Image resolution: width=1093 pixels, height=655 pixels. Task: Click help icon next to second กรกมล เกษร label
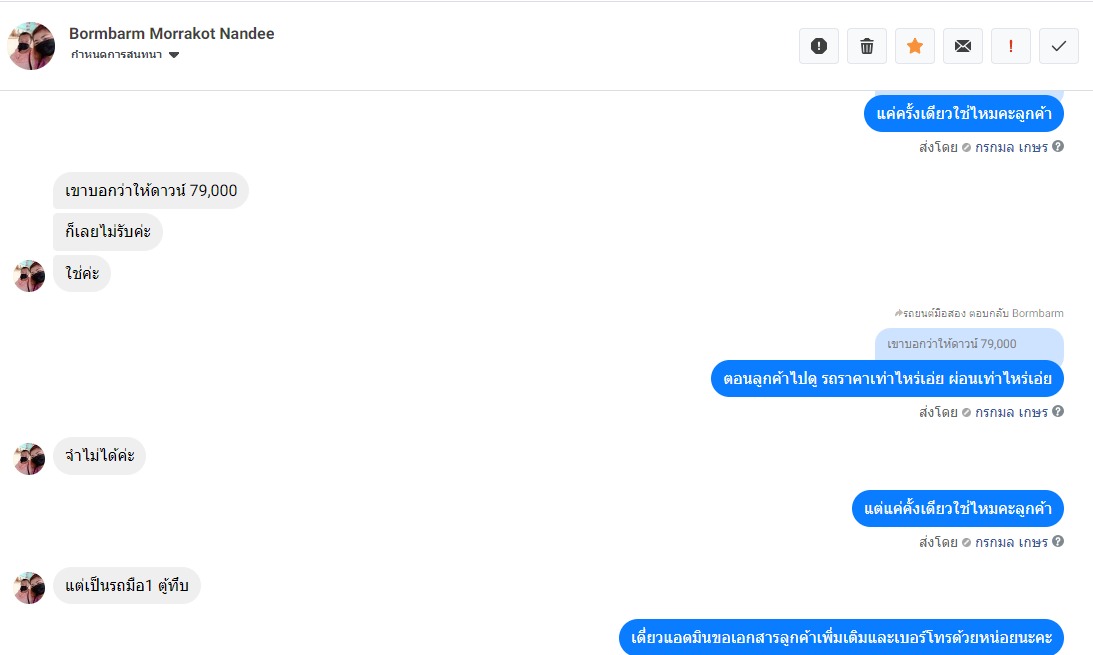(x=1058, y=411)
